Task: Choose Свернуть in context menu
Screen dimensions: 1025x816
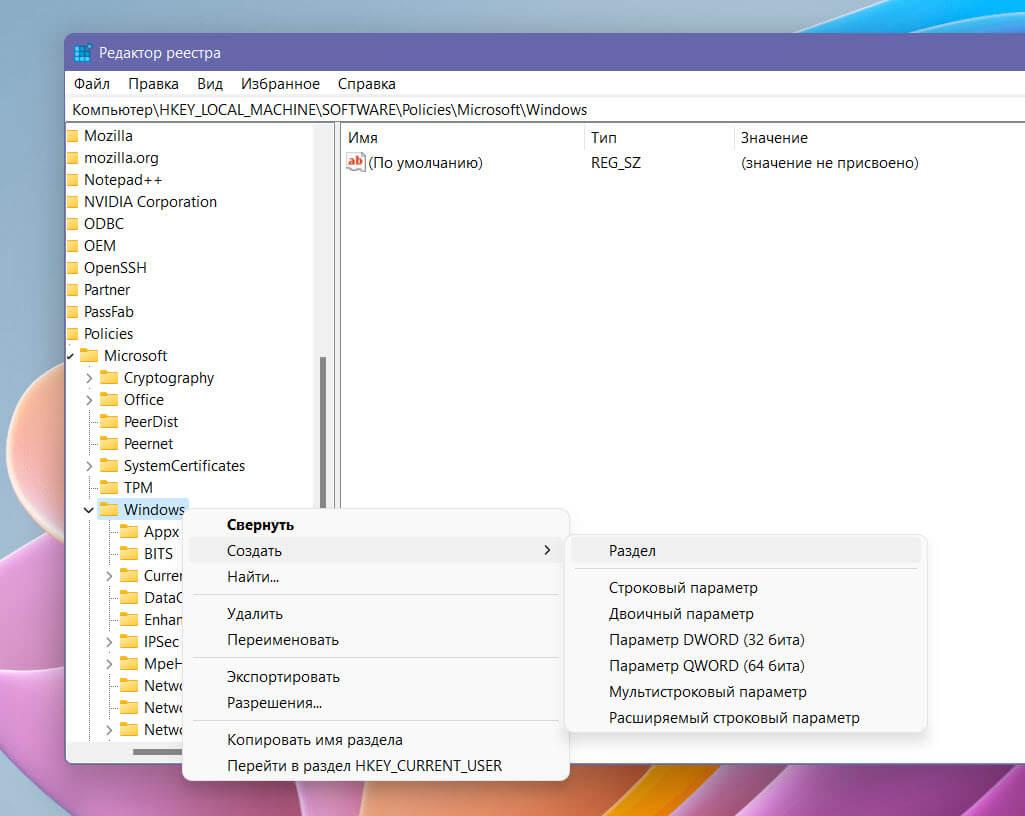Action: tap(376, 525)
